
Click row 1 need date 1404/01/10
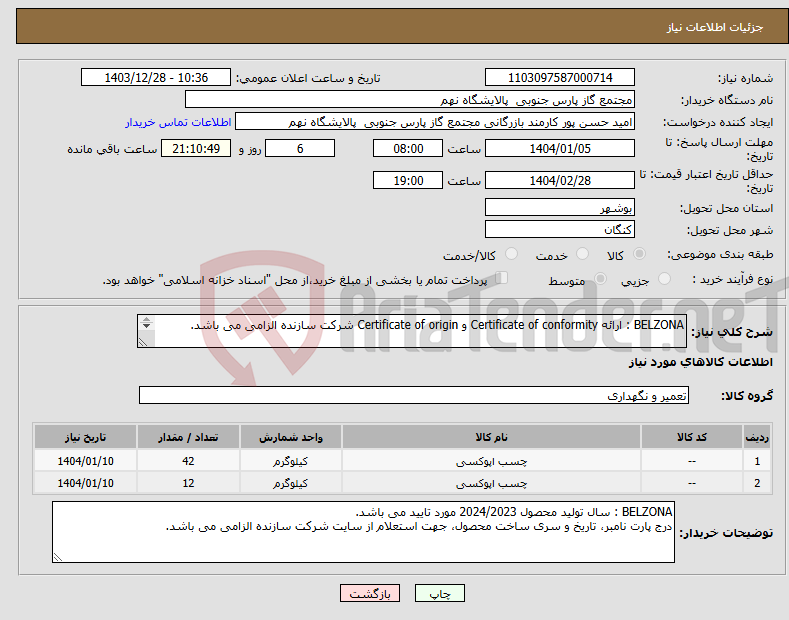86,461
